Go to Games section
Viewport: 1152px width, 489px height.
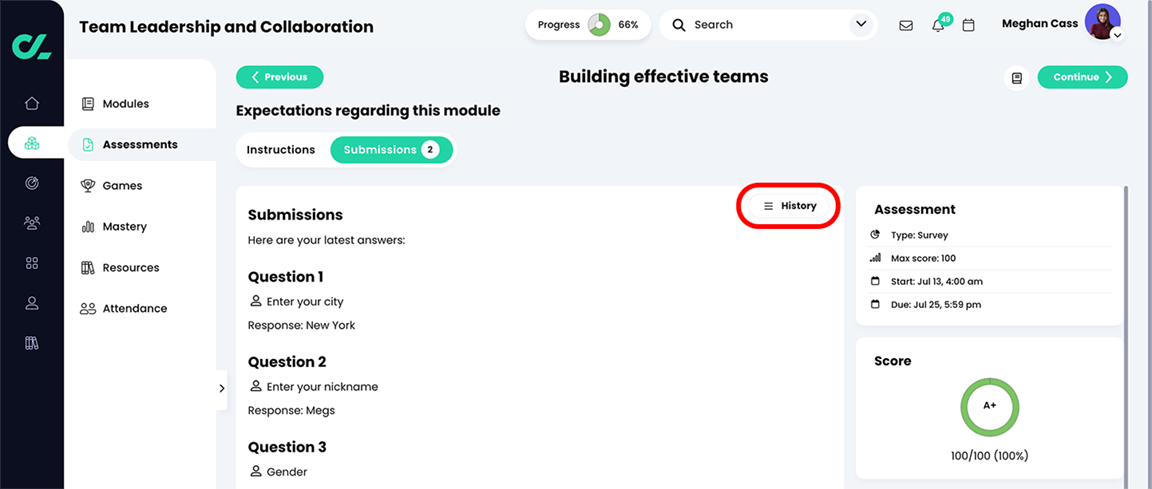tap(122, 186)
